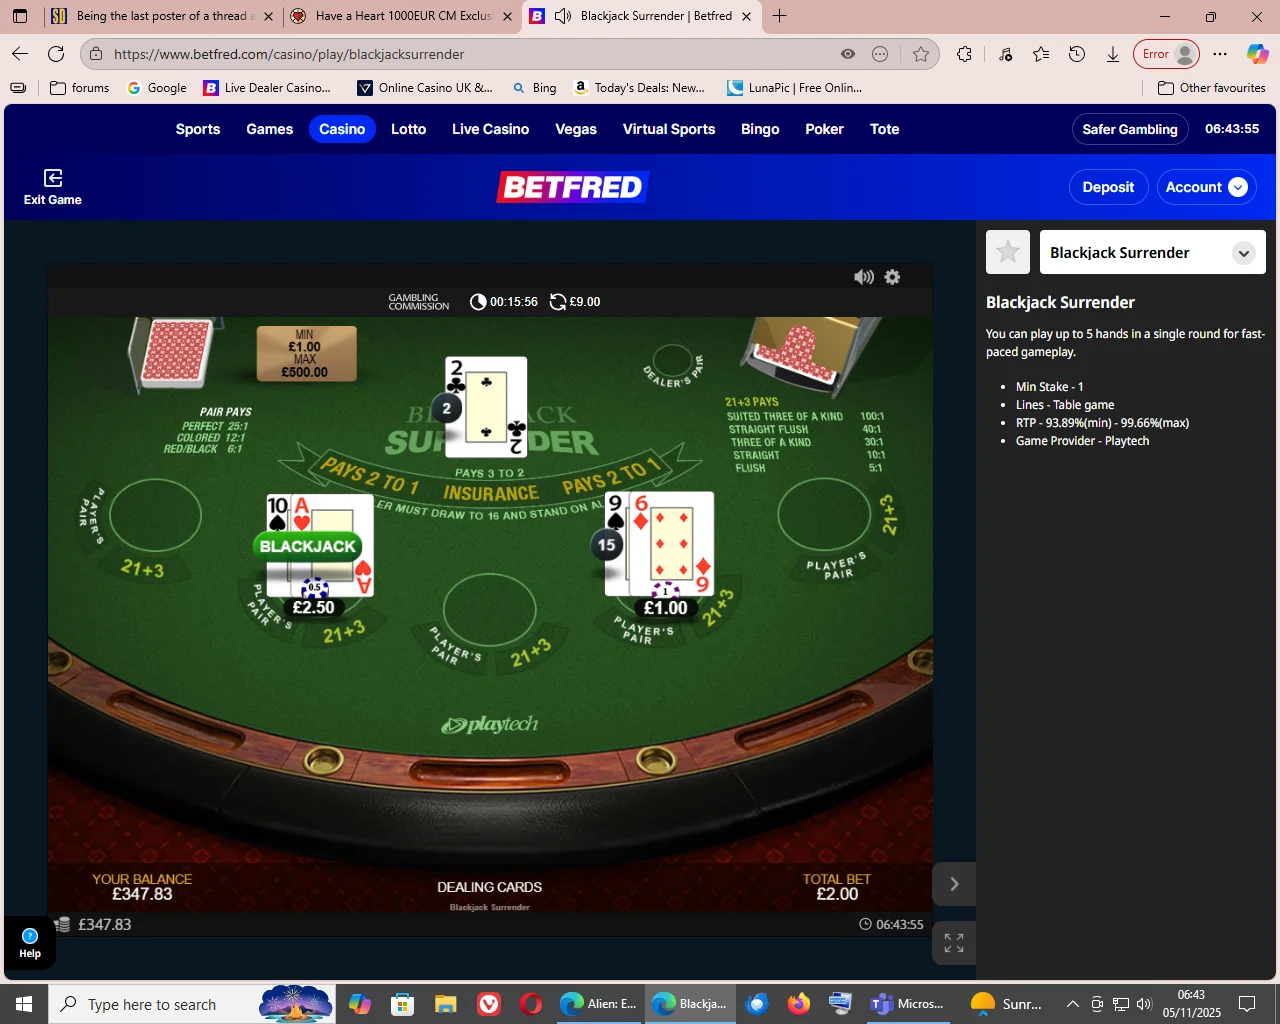Click the Betfred logo
This screenshot has height=1024, width=1280.
click(573, 187)
